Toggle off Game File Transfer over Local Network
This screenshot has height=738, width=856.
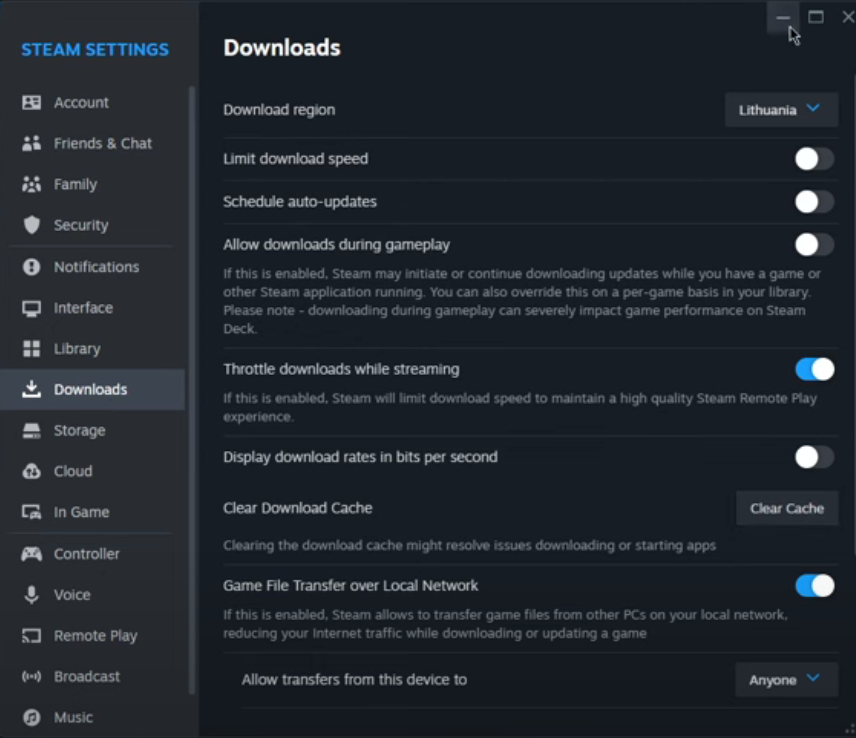tap(814, 586)
